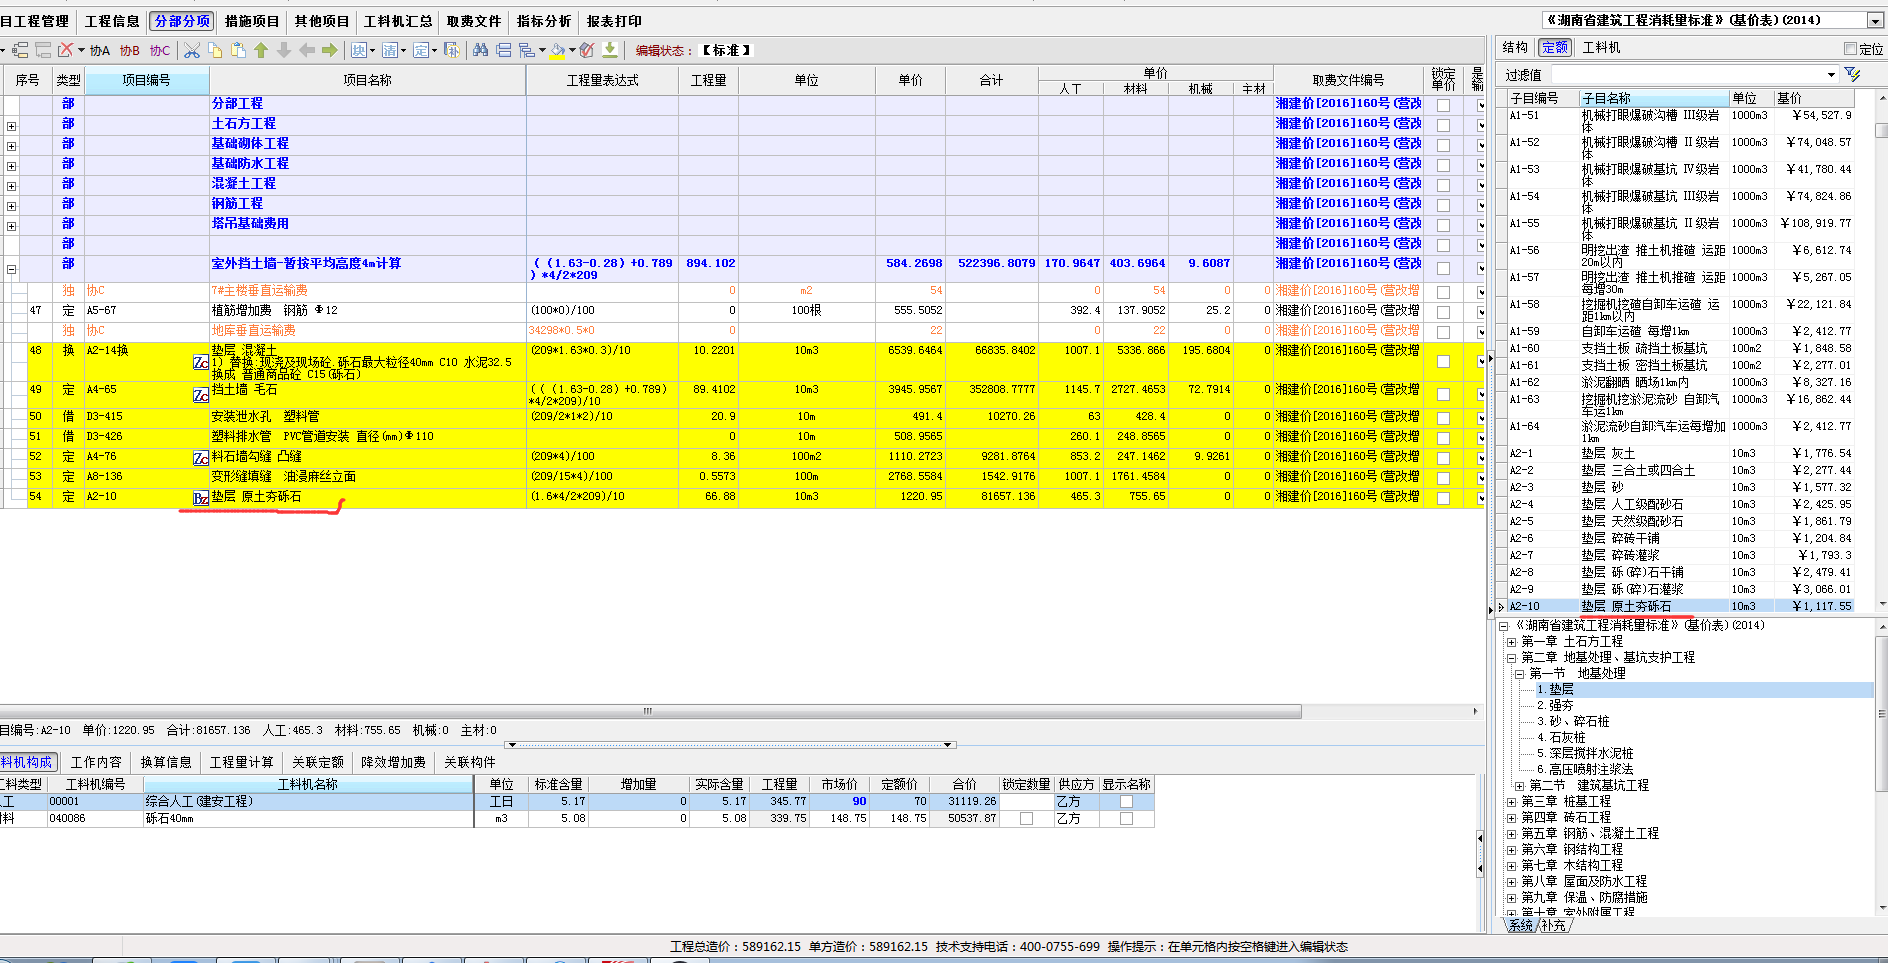Expand the 第三章 桩基工程 tree node
Viewport: 1888px width, 963px height.
pos(1512,802)
